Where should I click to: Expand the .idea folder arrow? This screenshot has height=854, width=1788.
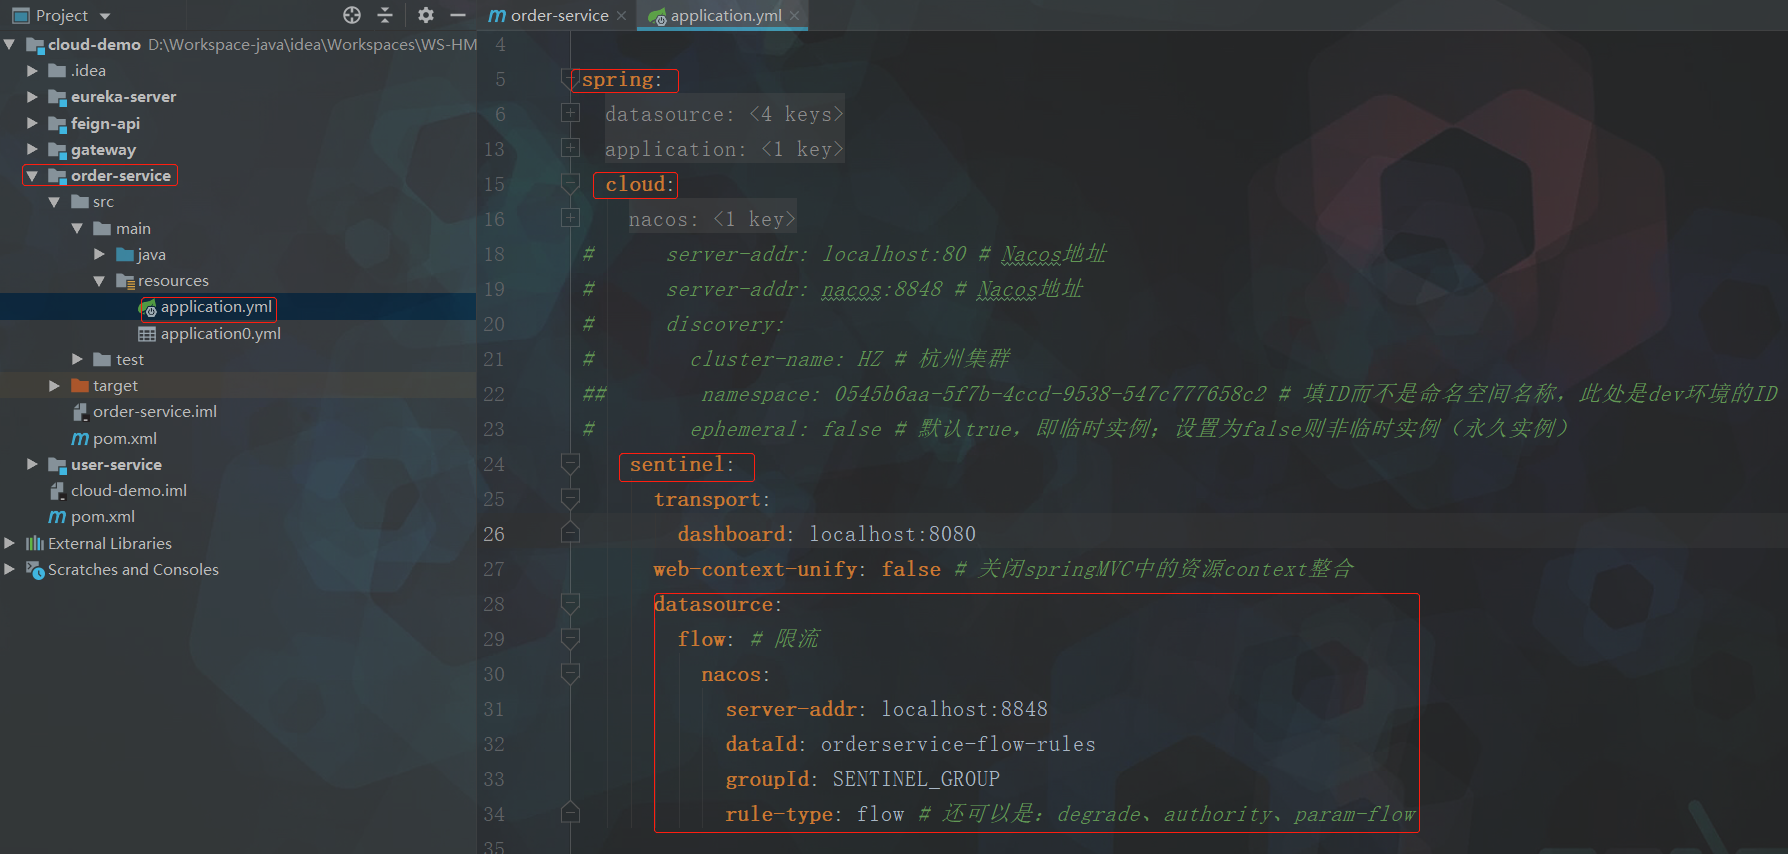pos(32,71)
